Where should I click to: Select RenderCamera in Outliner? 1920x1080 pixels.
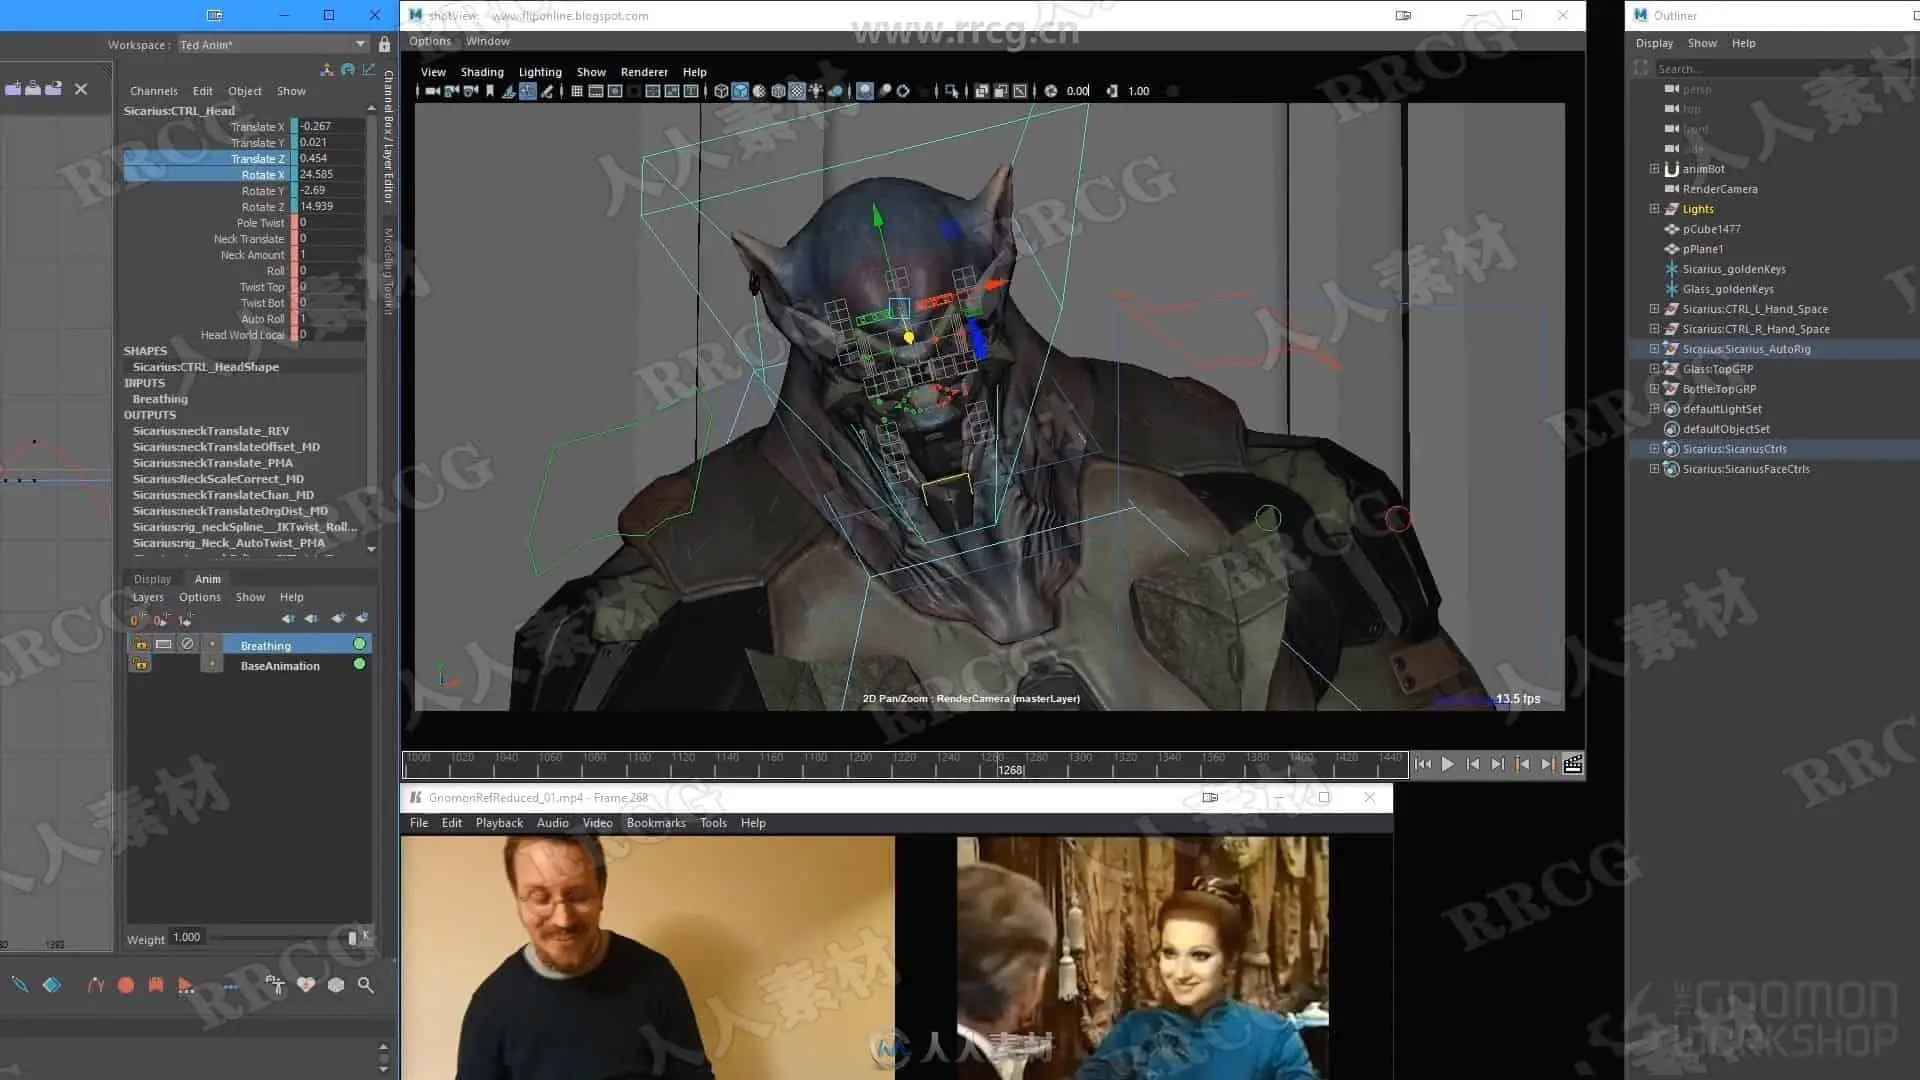coord(1719,189)
